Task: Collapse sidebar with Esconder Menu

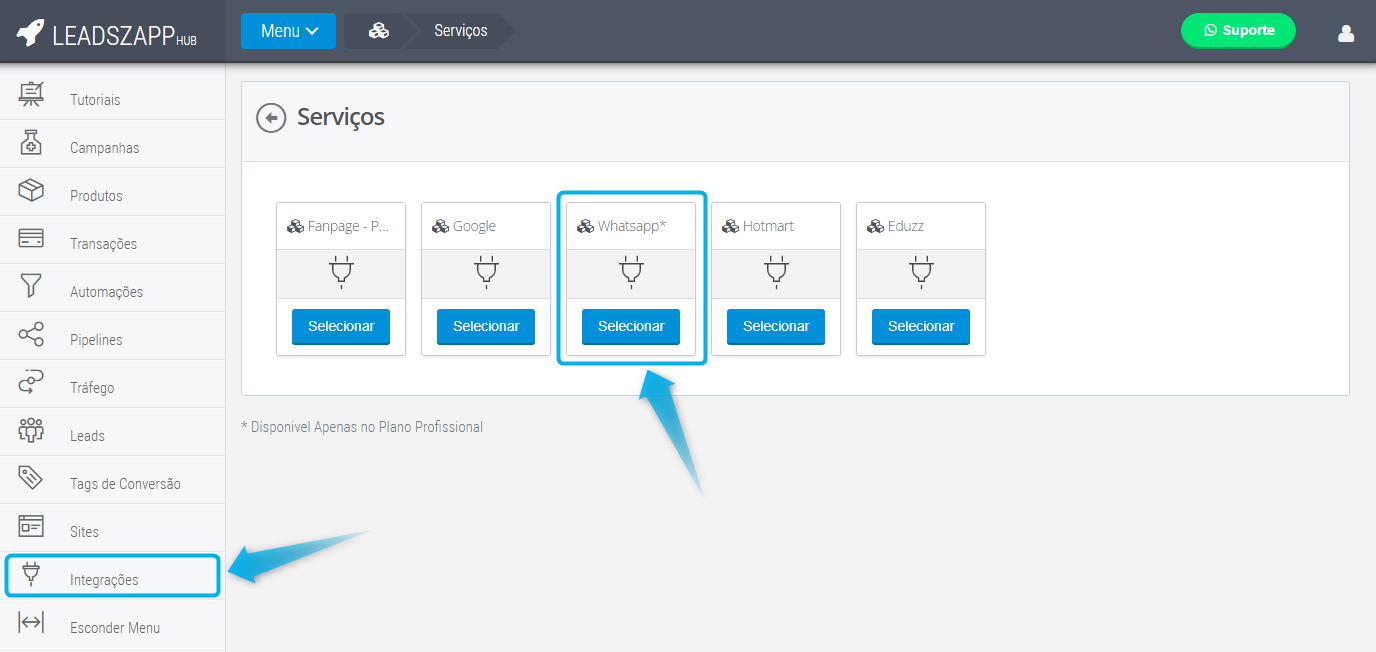Action: 114,628
